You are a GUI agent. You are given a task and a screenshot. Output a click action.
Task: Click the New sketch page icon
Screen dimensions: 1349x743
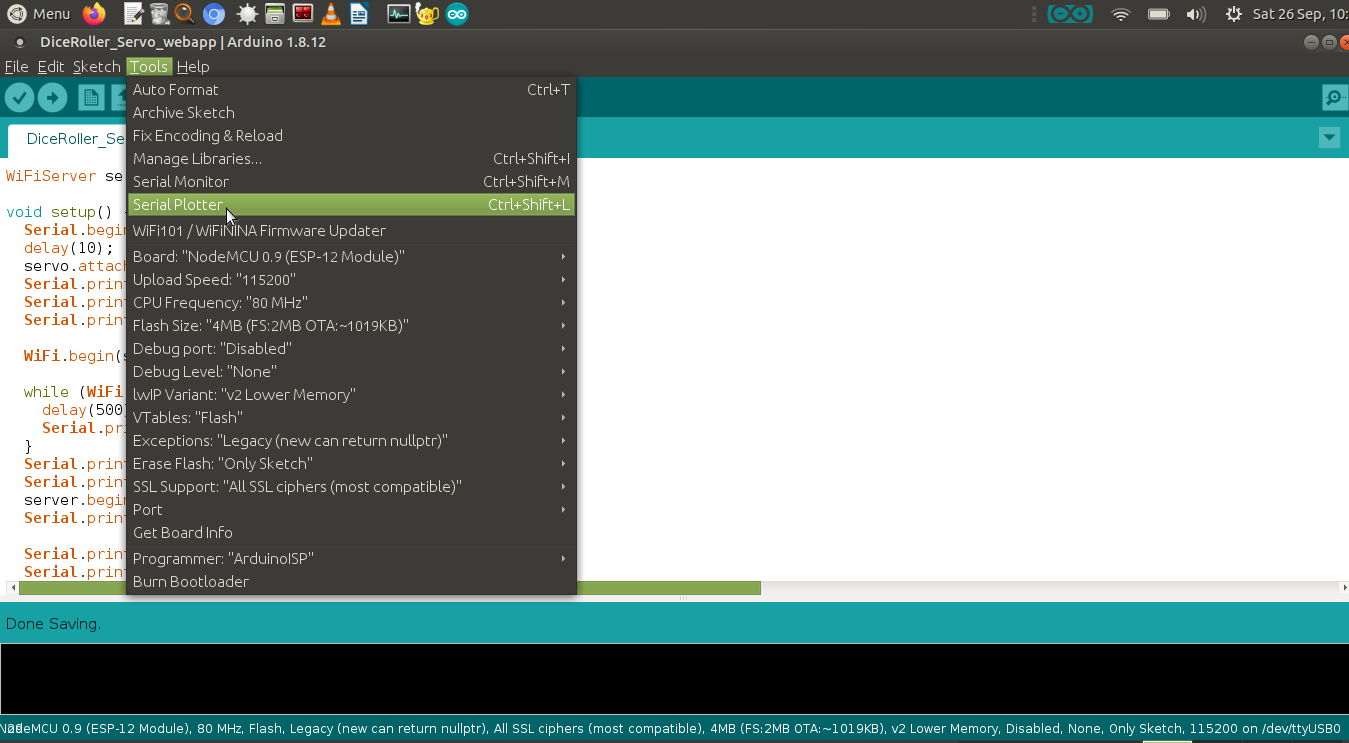(x=91, y=97)
